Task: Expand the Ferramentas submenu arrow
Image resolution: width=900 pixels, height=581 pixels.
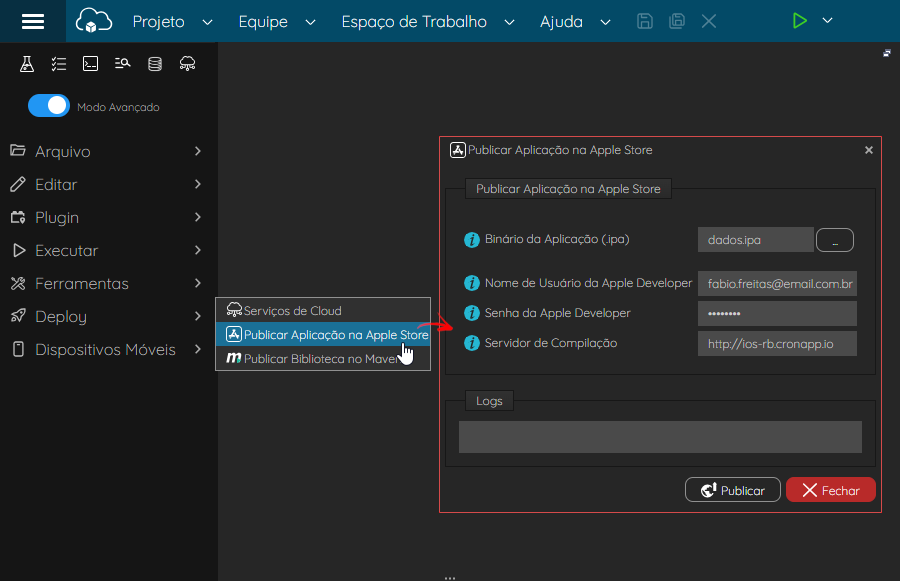Action: (x=198, y=283)
